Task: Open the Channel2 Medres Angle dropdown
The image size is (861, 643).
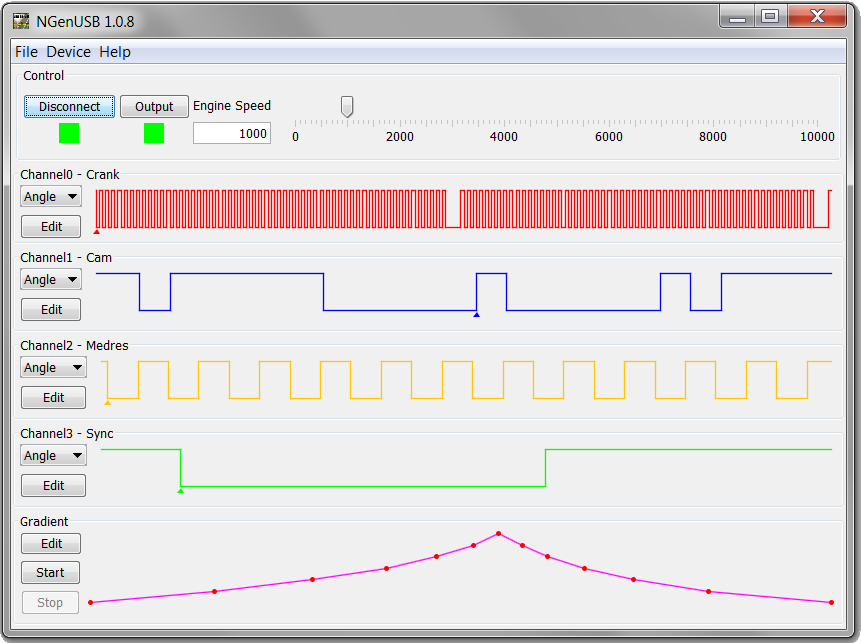Action: pos(53,367)
